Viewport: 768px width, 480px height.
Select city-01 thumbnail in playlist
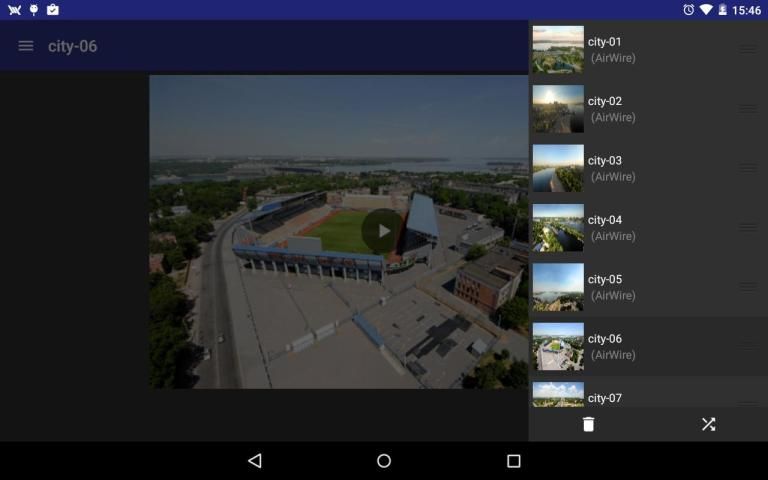558,49
